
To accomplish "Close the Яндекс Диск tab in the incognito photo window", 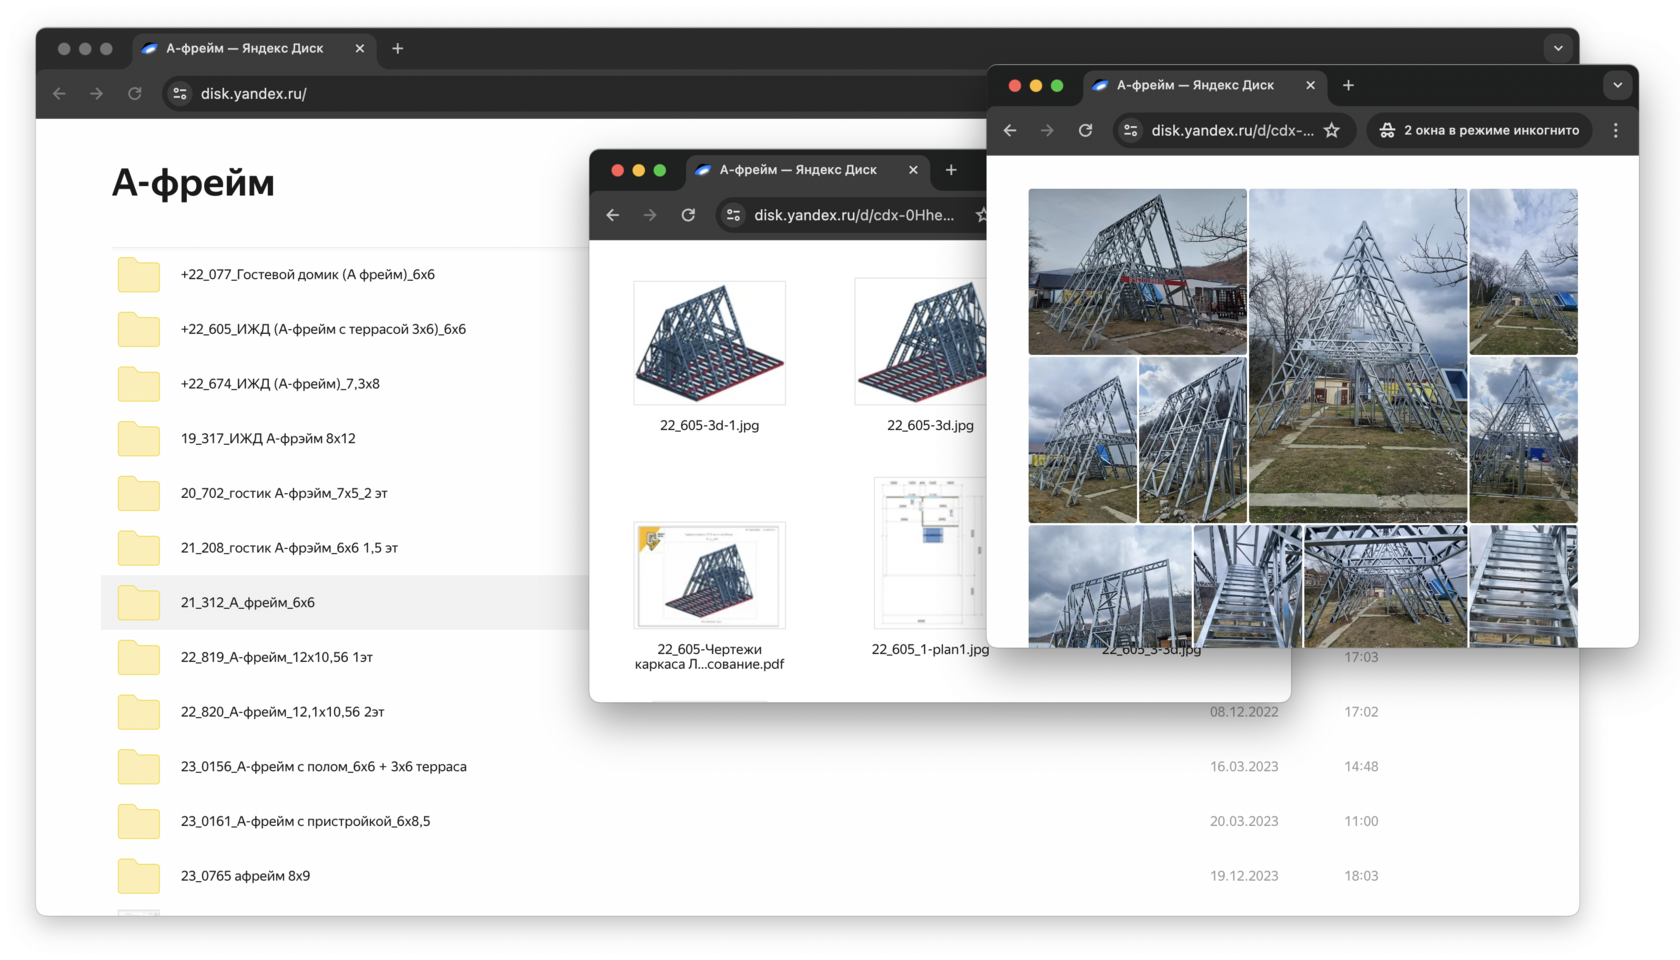I will click(1310, 86).
